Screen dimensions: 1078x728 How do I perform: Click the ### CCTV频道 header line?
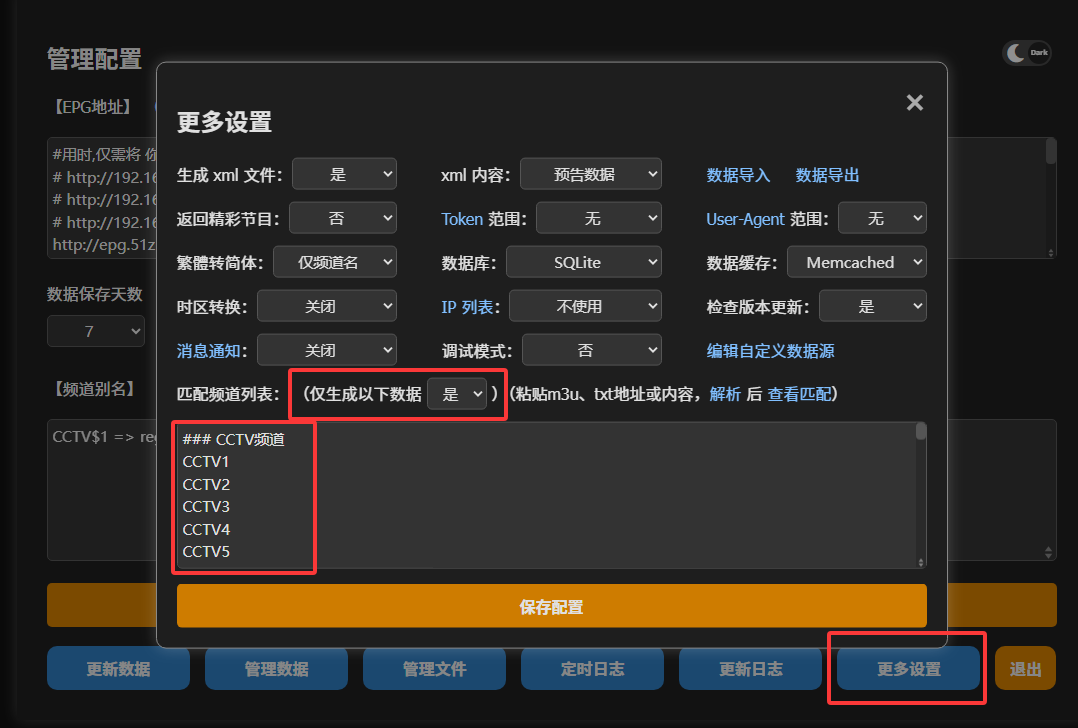click(x=234, y=439)
